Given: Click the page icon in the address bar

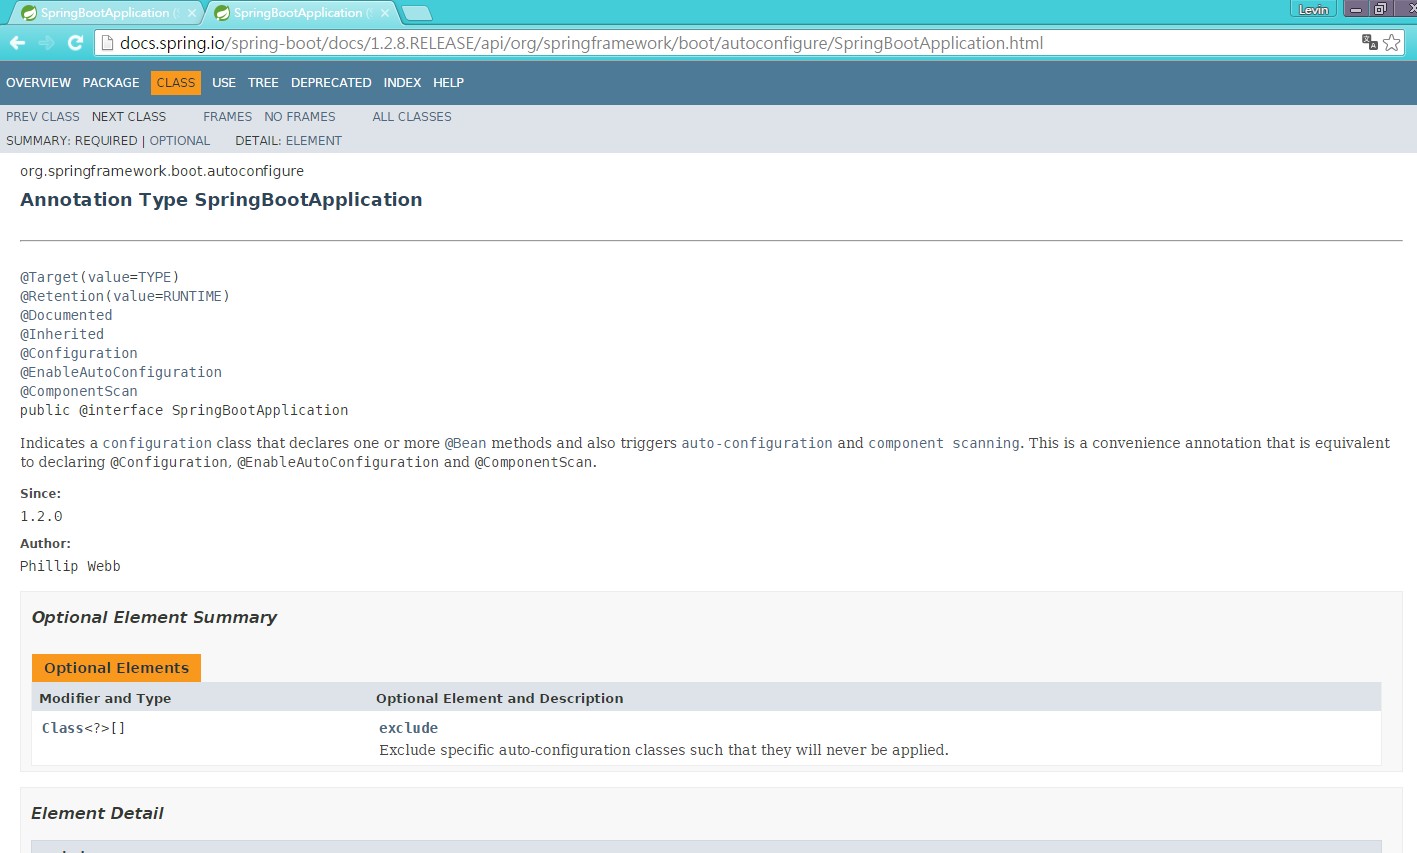Looking at the screenshot, I should point(107,43).
